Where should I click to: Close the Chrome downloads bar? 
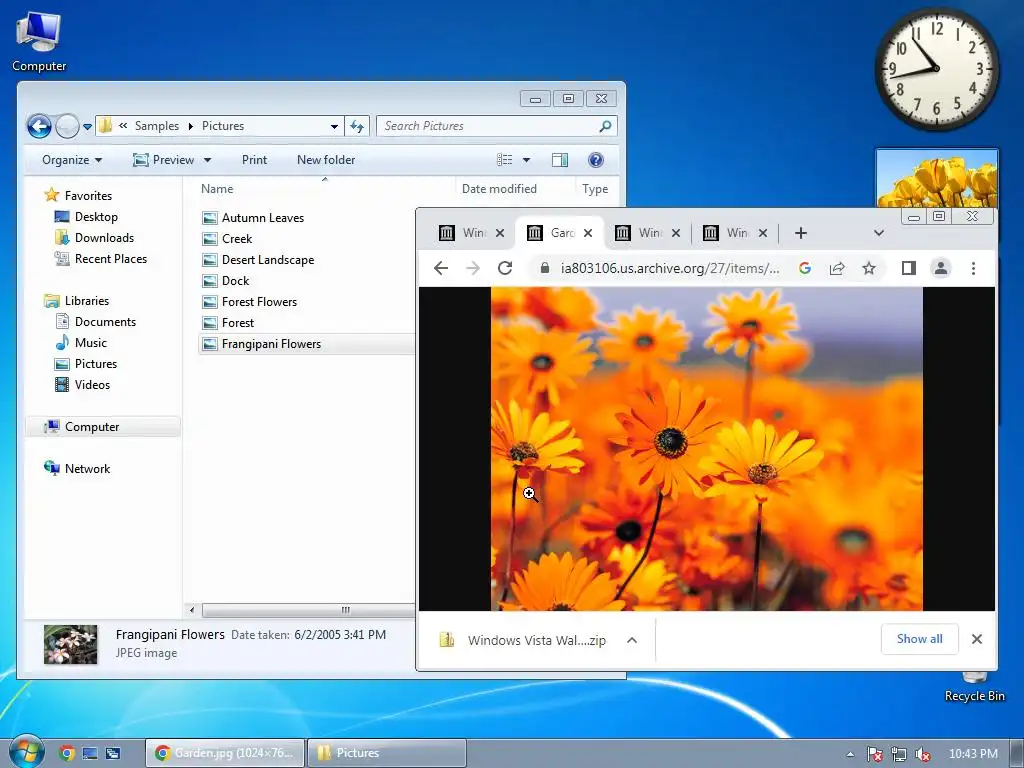coord(977,639)
